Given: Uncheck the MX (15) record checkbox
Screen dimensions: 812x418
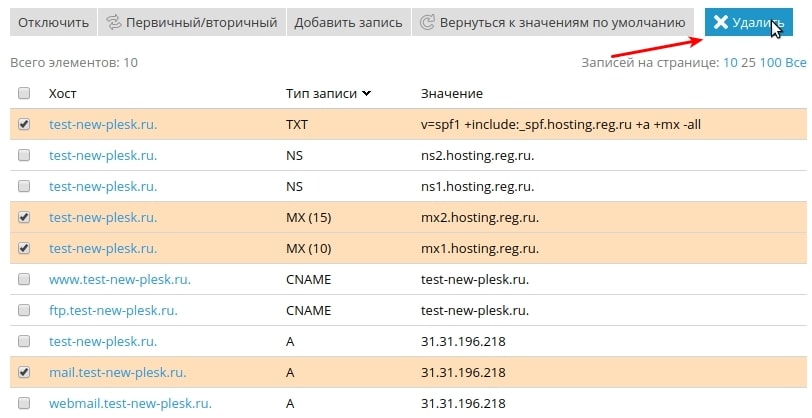Looking at the screenshot, I should (x=24, y=217).
